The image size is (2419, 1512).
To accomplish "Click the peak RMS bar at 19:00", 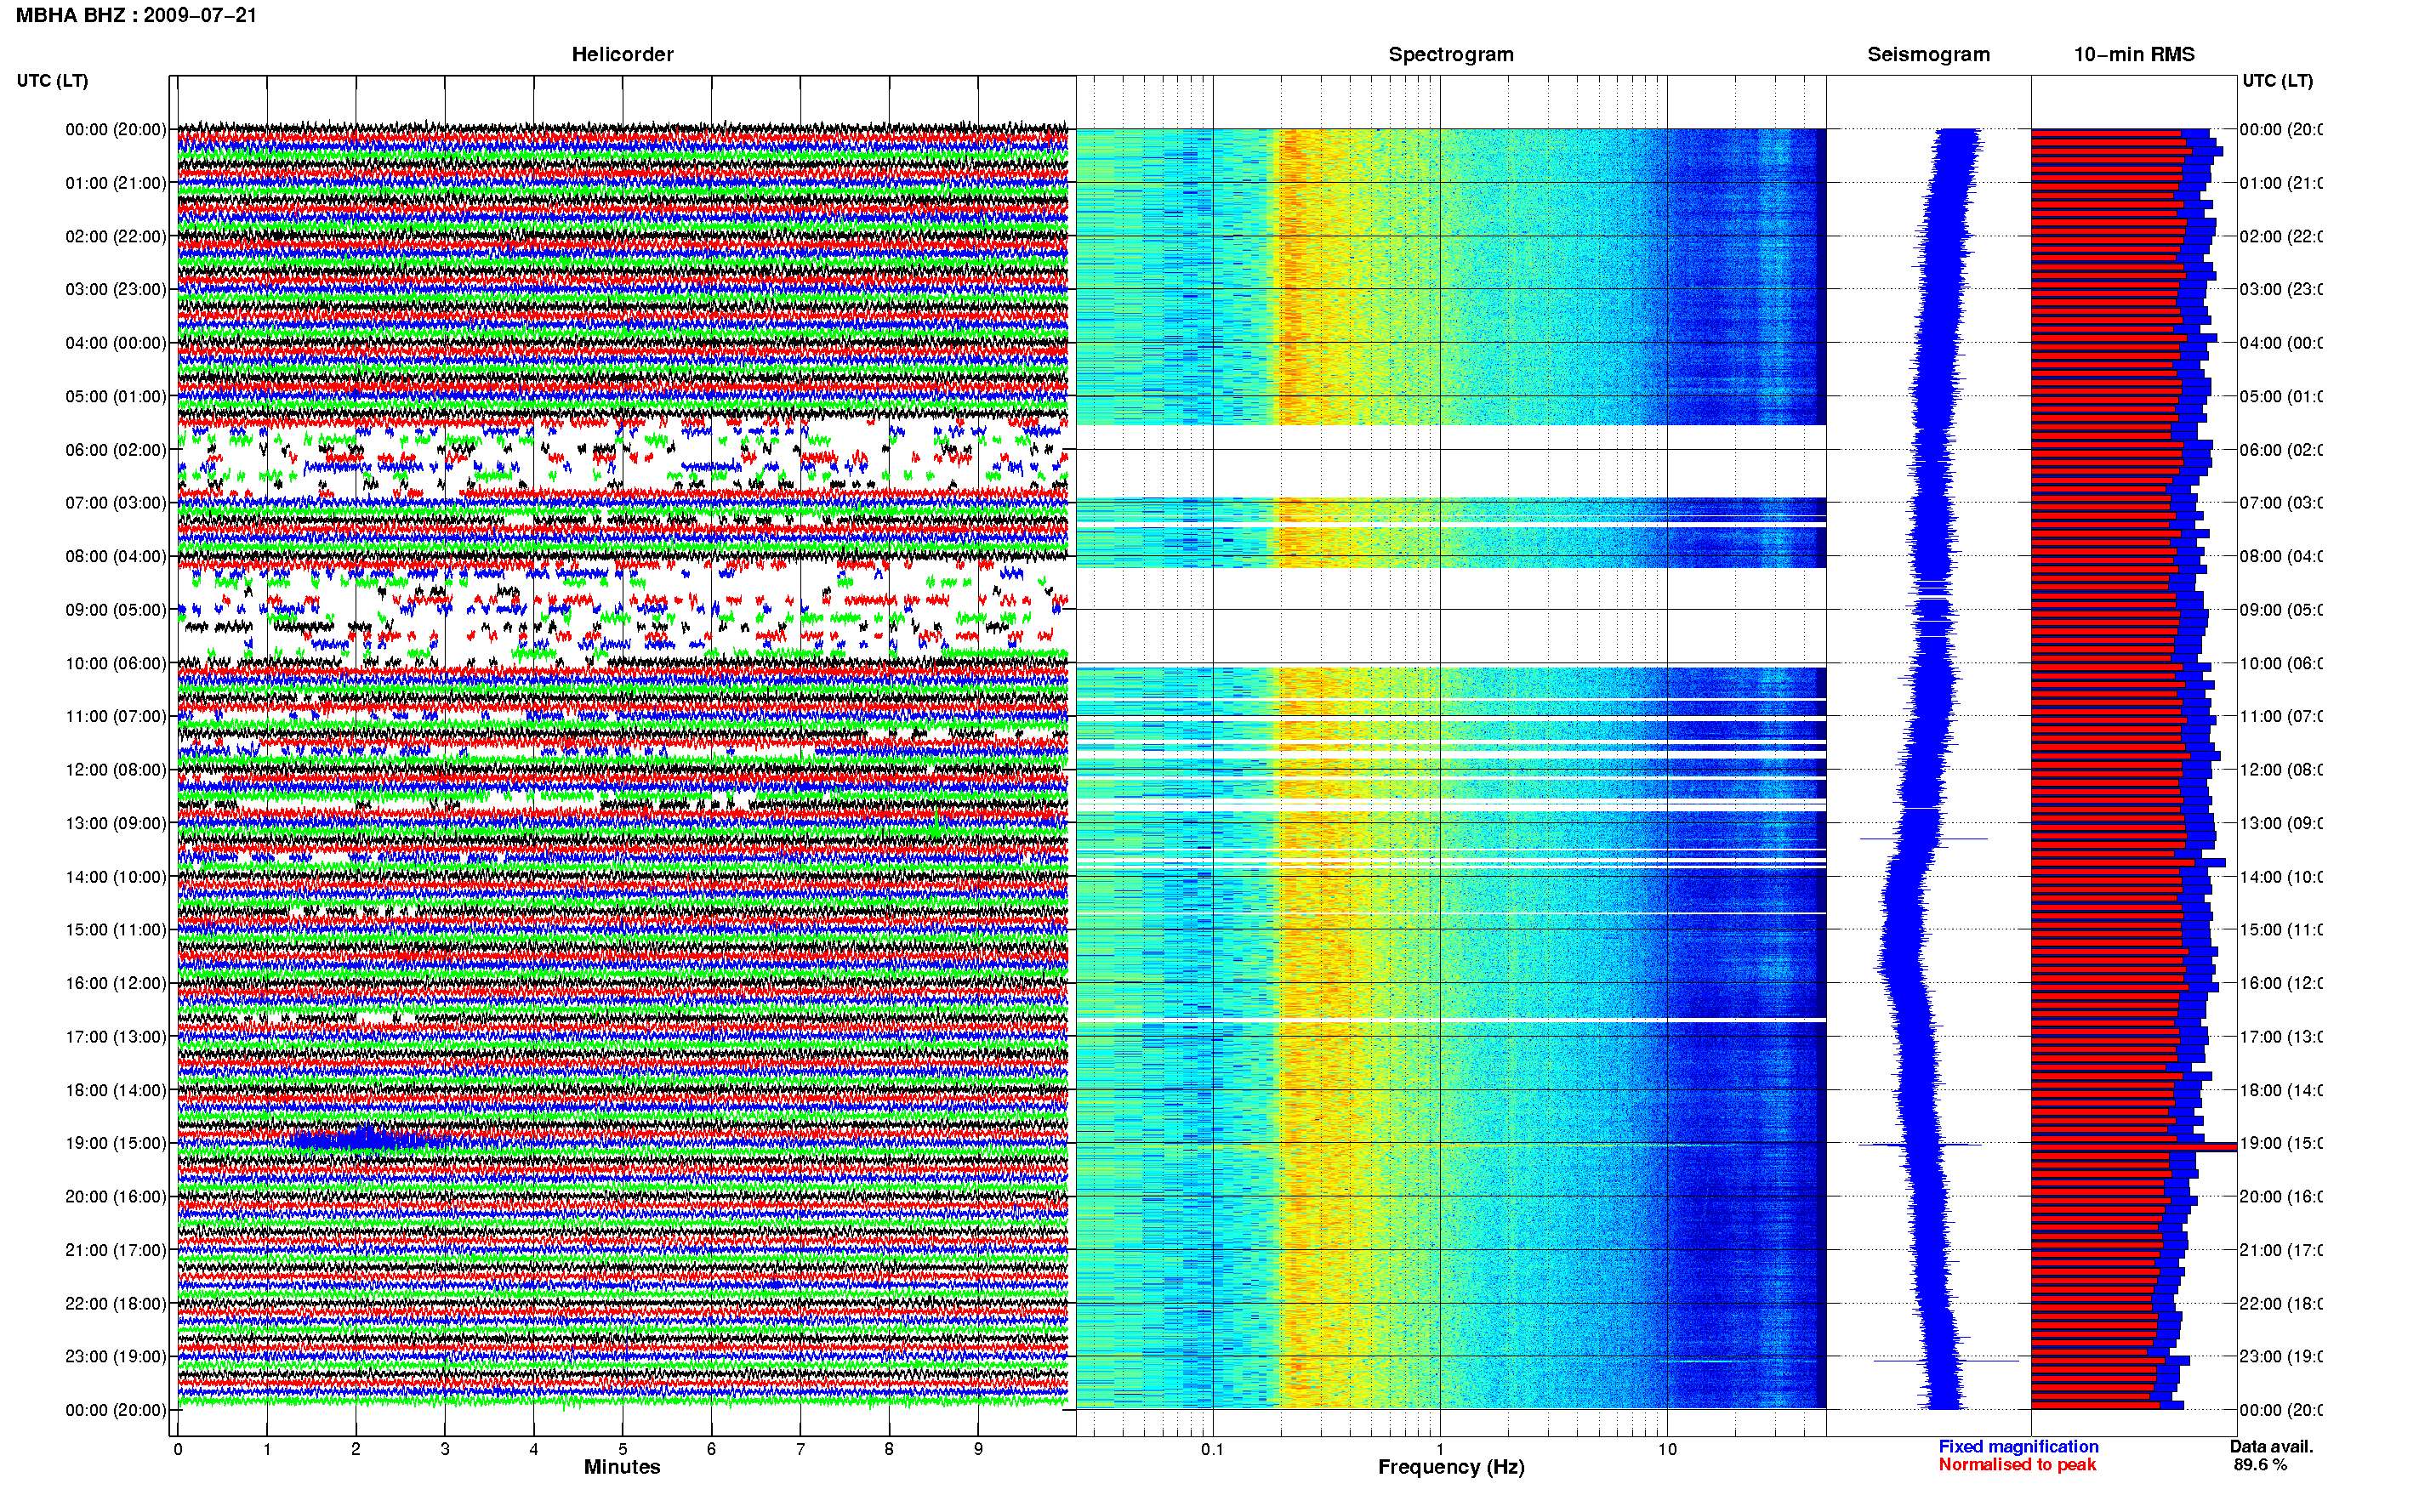I will tap(2134, 1147).
